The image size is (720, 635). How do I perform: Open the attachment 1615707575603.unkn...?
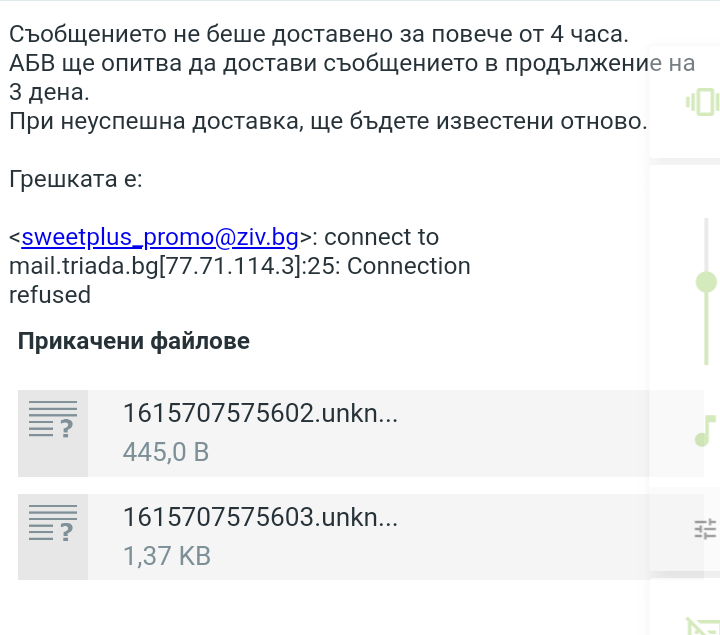click(x=260, y=518)
